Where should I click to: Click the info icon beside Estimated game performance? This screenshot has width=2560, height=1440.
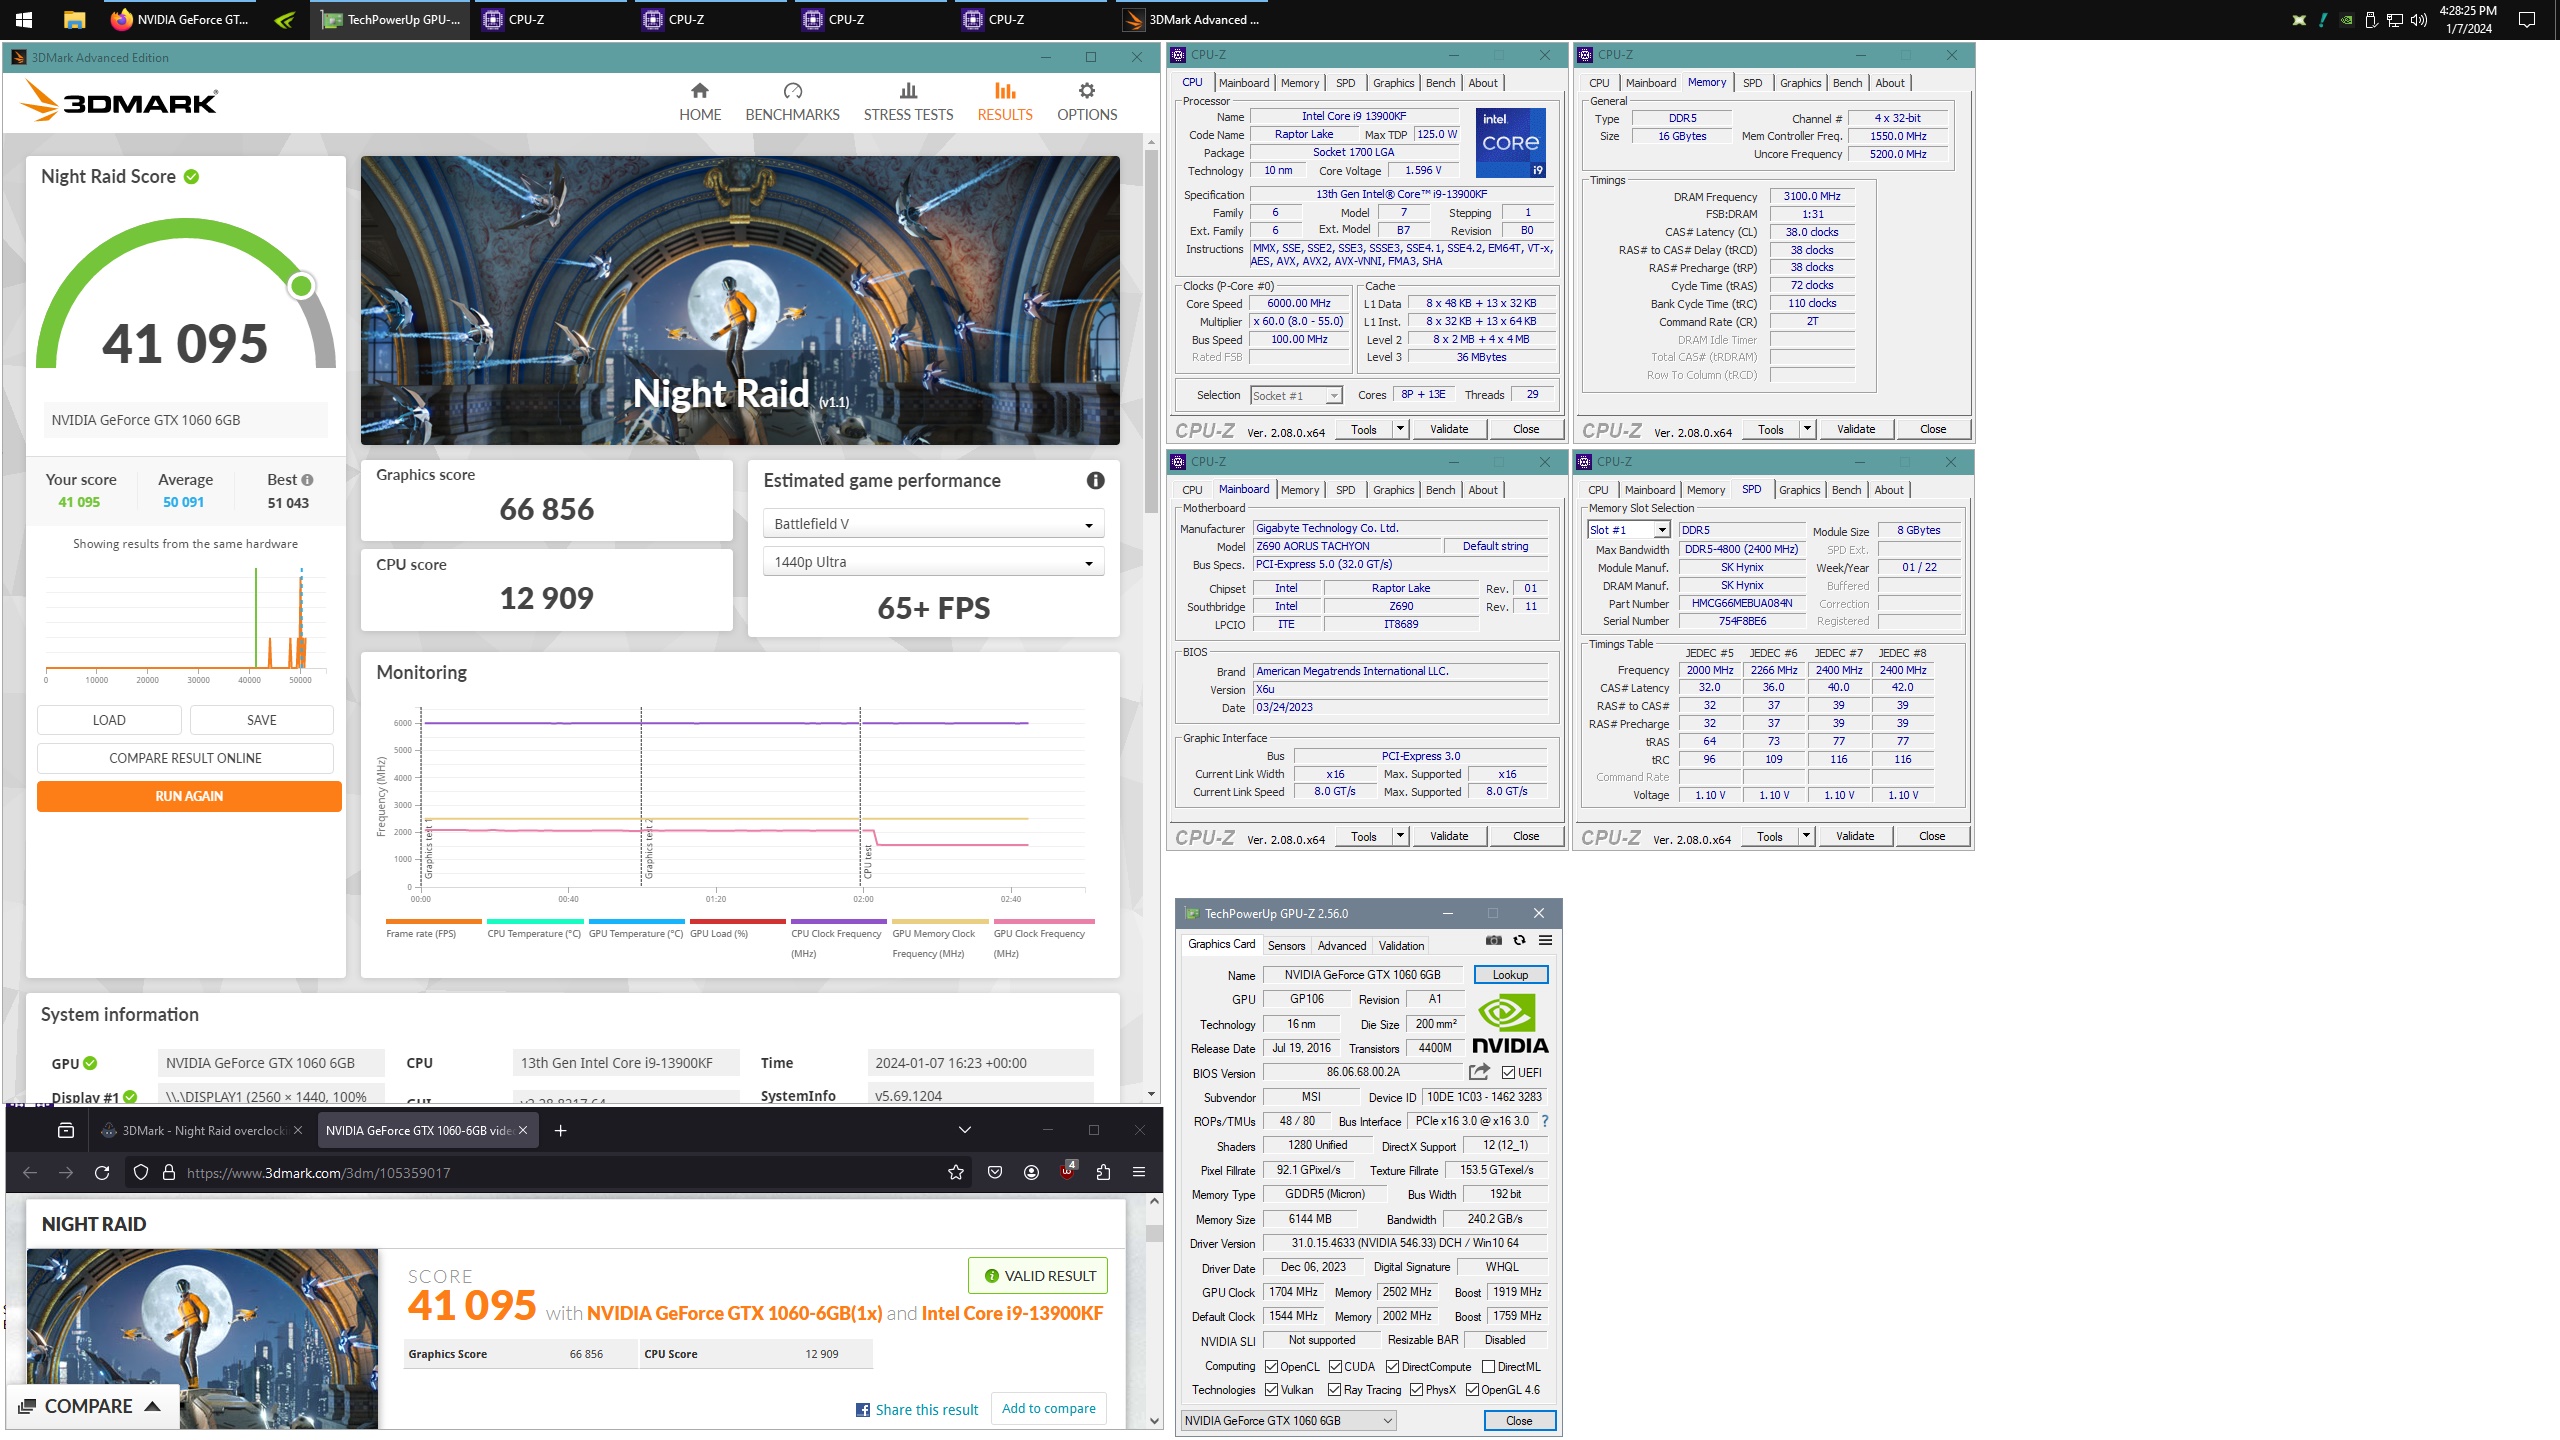pyautogui.click(x=1096, y=481)
